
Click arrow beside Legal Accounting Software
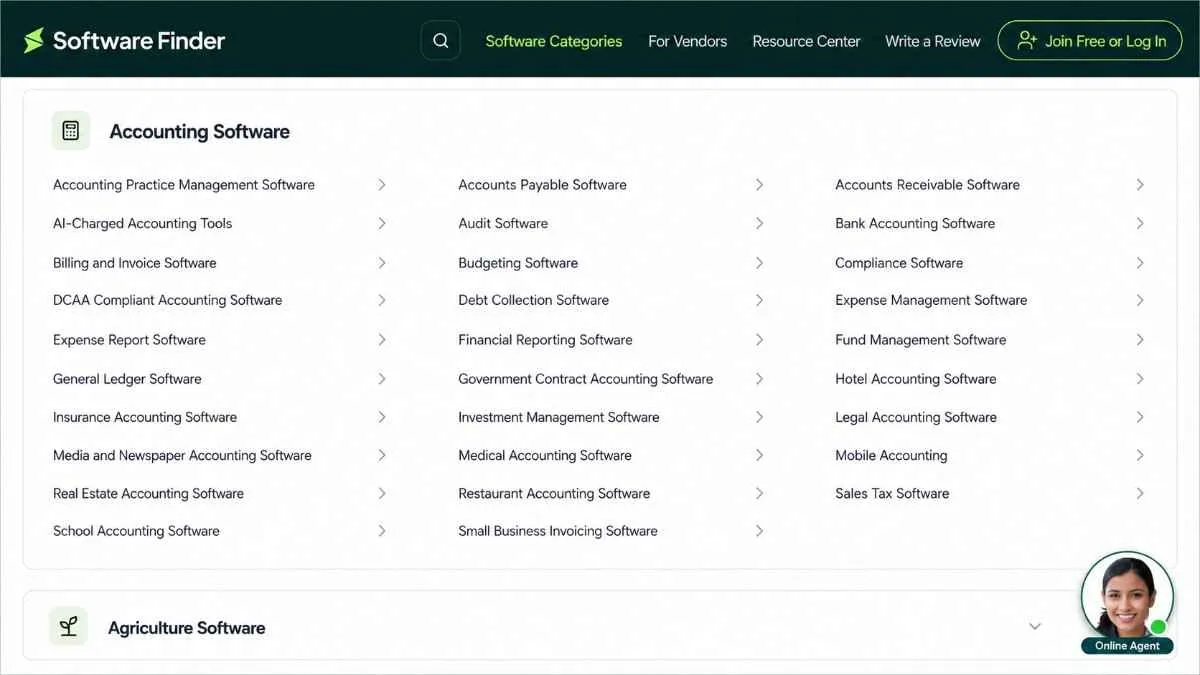click(x=1140, y=417)
